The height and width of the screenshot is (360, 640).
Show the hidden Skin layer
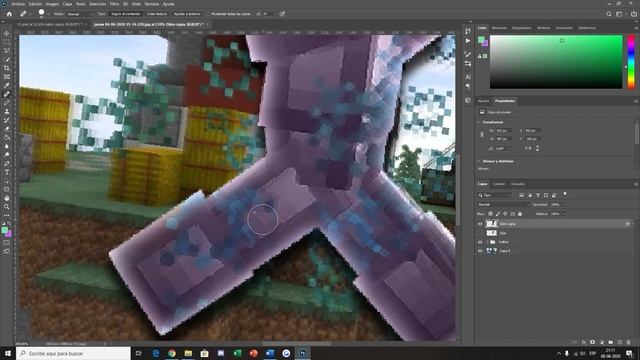click(480, 233)
